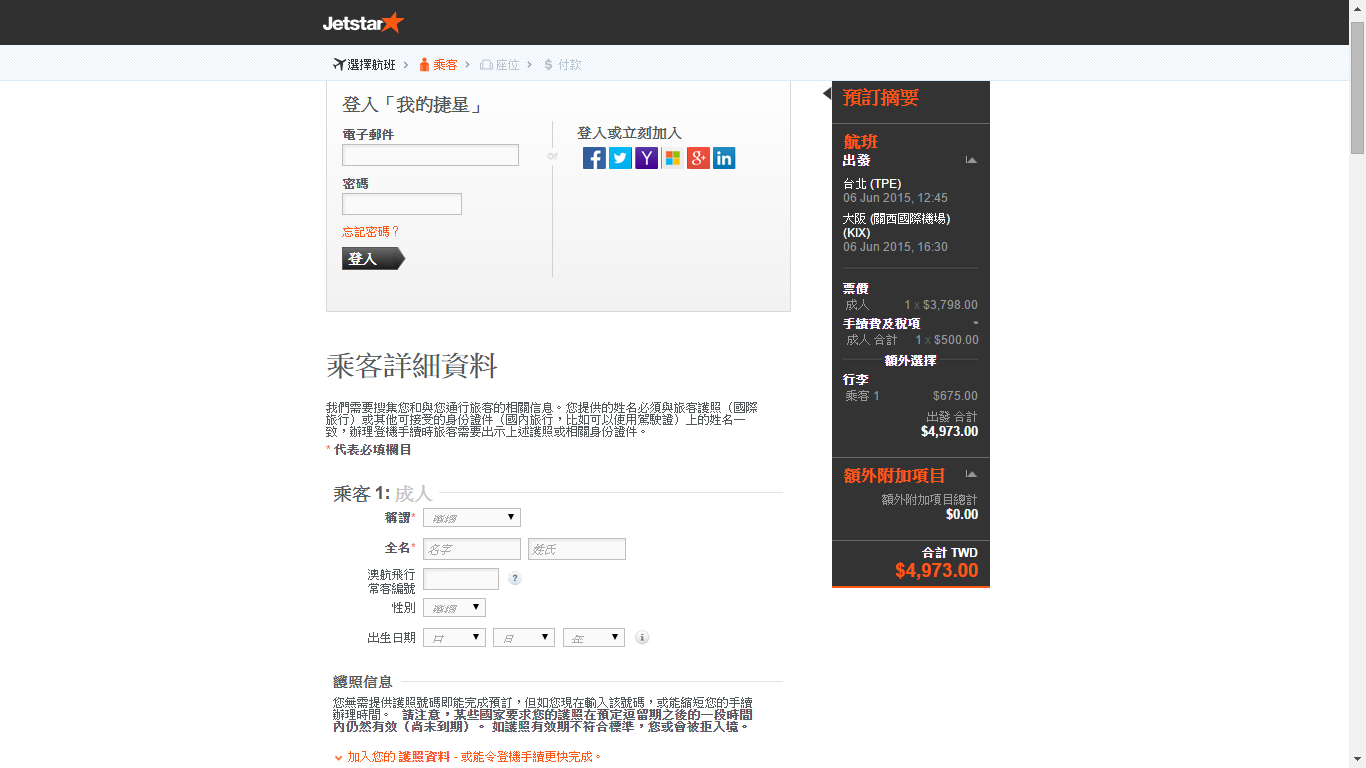Viewport: 1366px width, 768px height.
Task: Click the 姓氏 last name field
Action: click(577, 549)
